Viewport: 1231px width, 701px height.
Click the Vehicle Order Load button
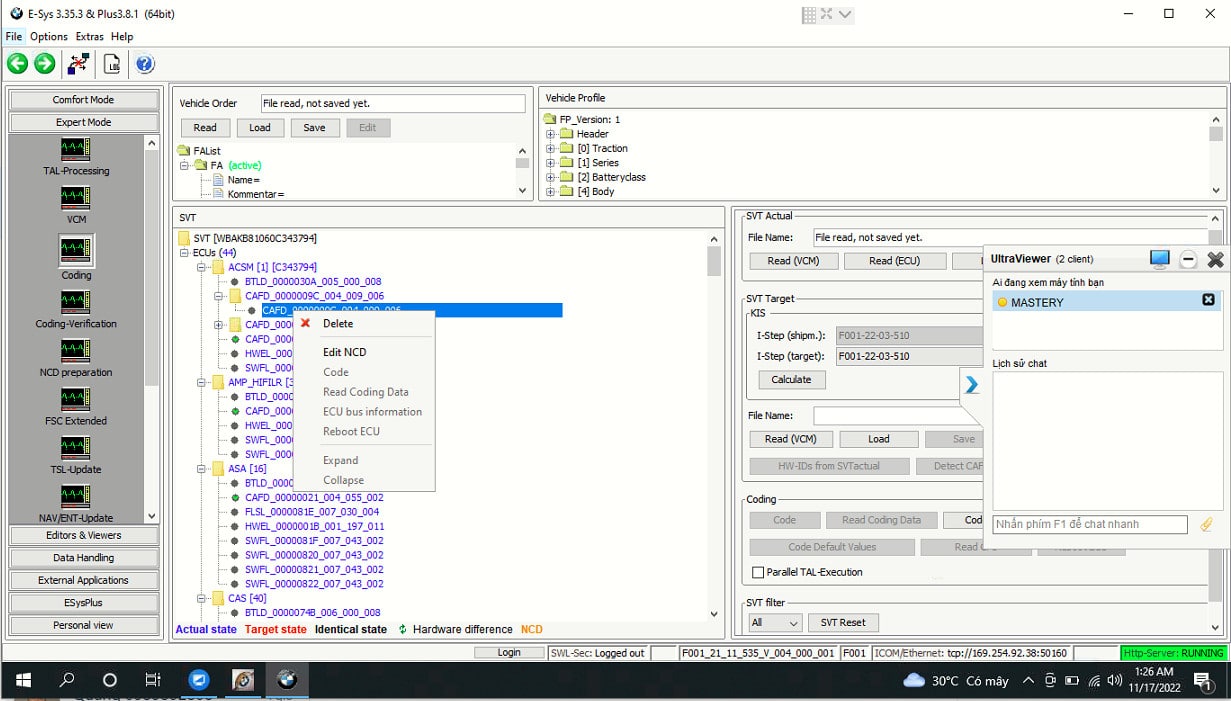[x=260, y=128]
